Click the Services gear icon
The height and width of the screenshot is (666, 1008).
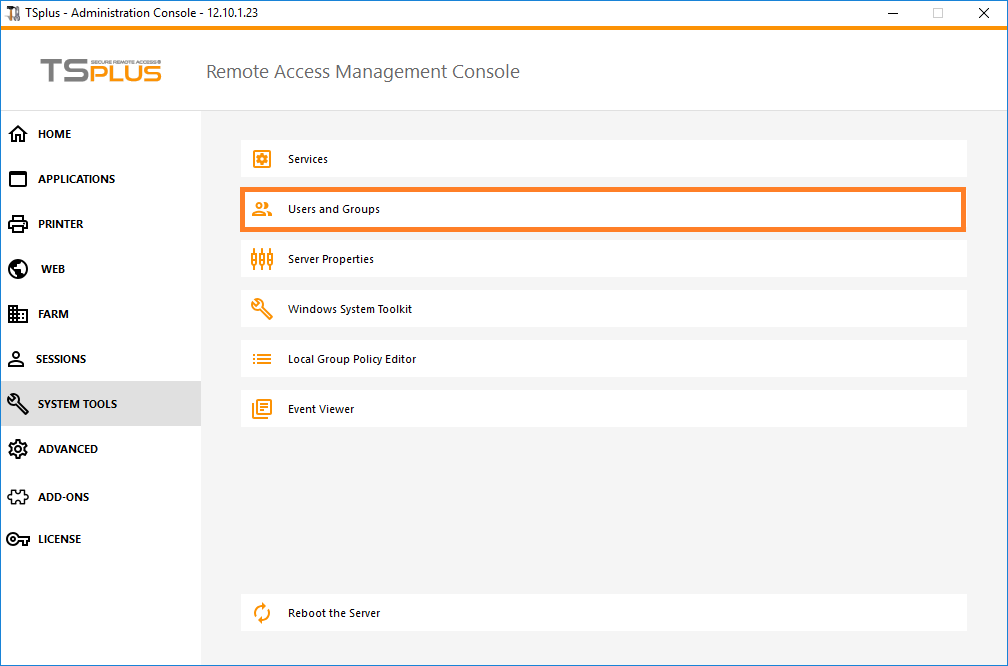pyautogui.click(x=262, y=159)
